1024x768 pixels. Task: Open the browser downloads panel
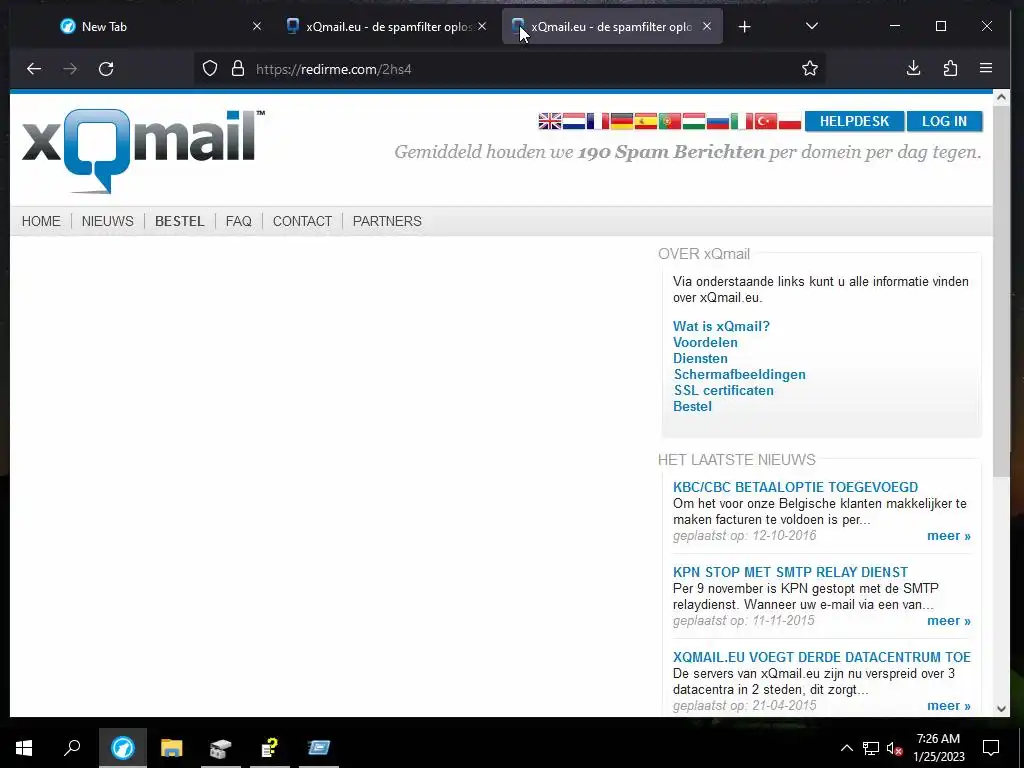tap(914, 69)
